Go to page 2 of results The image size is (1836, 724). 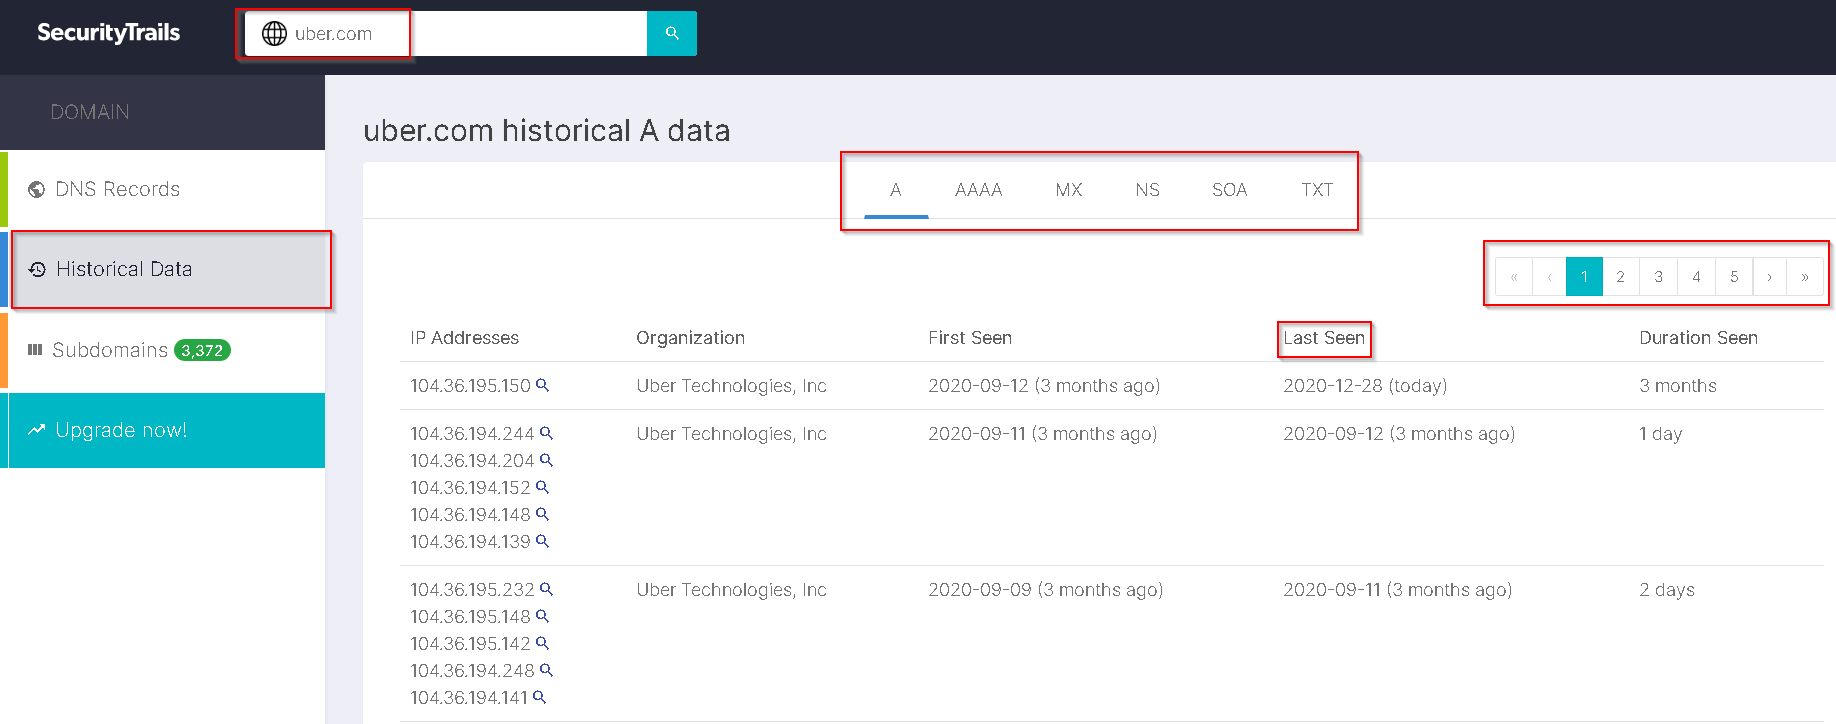pos(1620,277)
